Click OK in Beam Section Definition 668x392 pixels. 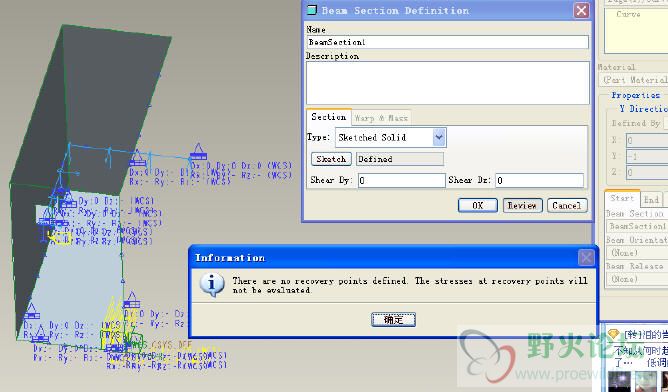pyautogui.click(x=478, y=205)
